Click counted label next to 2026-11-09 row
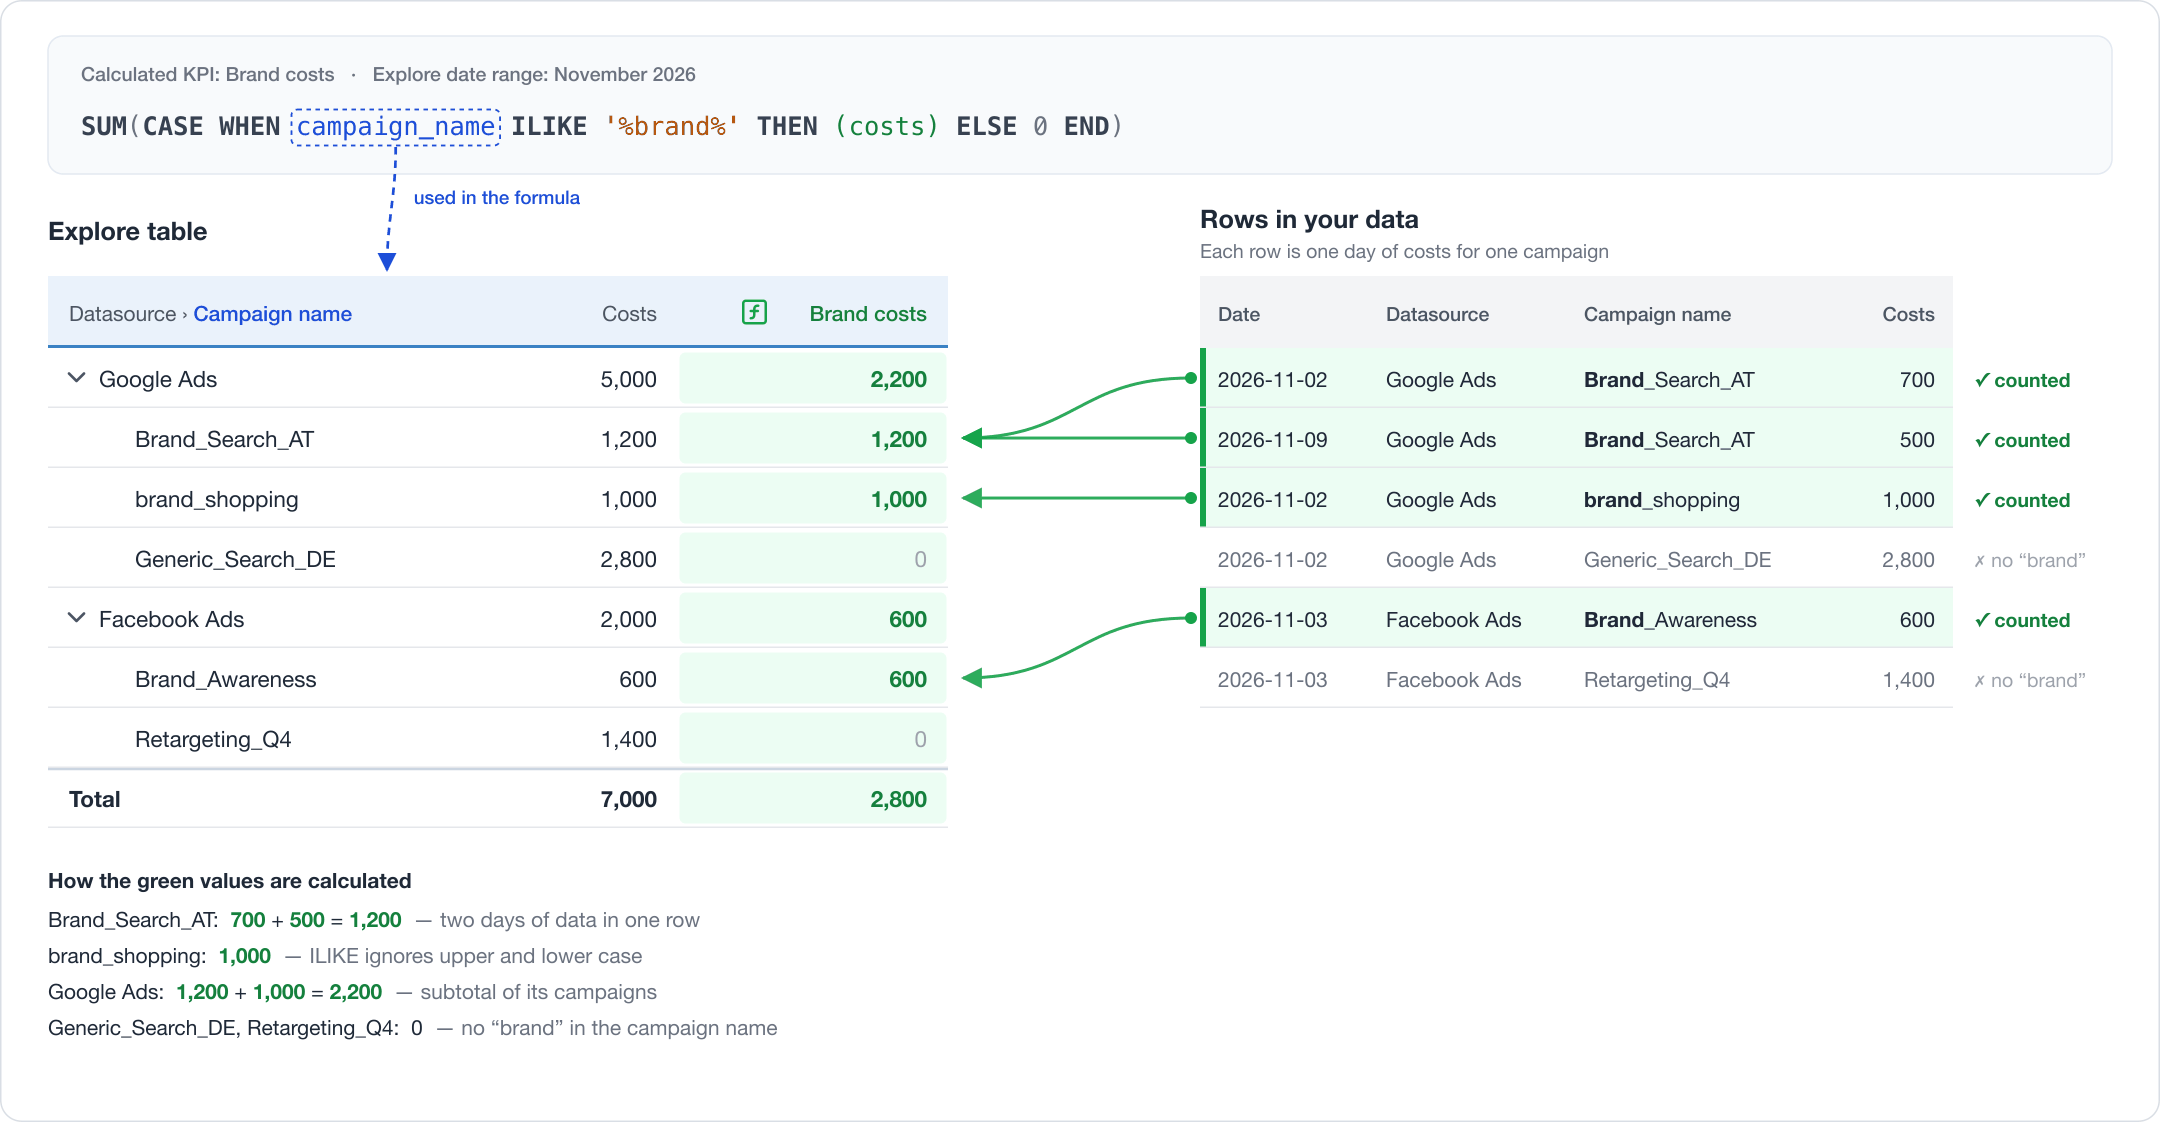This screenshot has width=2160, height=1122. [2022, 440]
